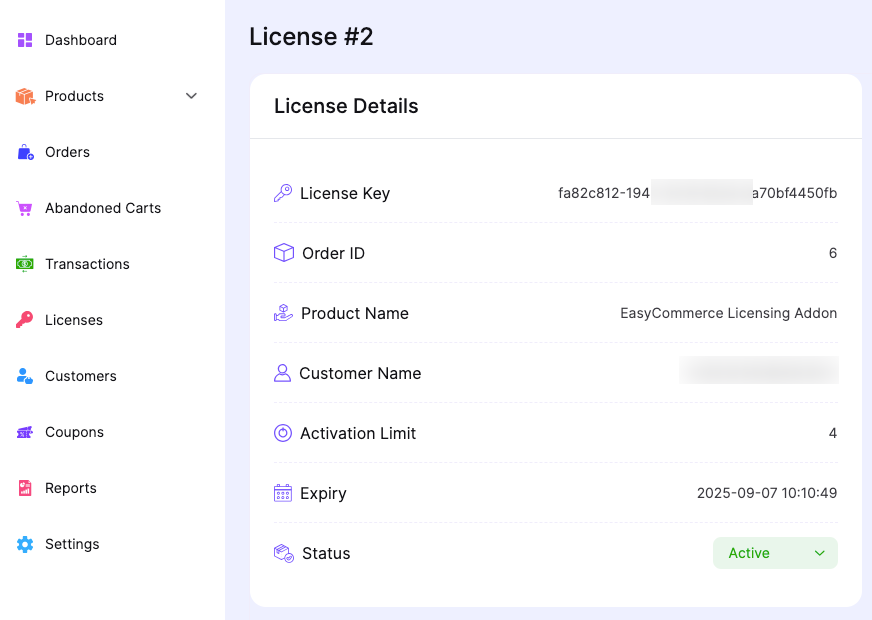The height and width of the screenshot is (620, 872).
Task: Open the Dashboard menu item
Action: [x=81, y=40]
